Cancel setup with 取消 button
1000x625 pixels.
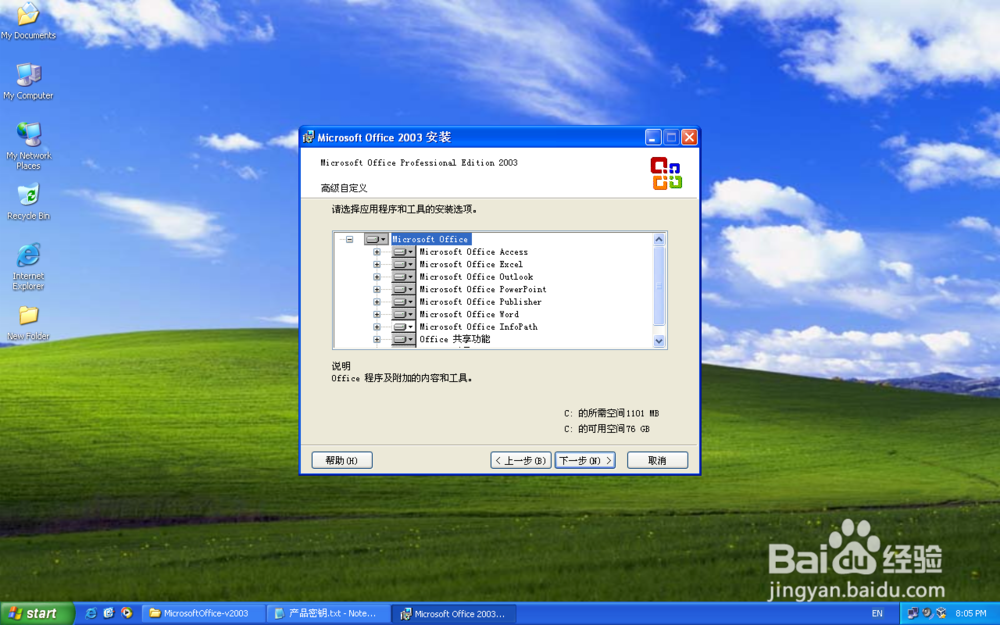658,460
